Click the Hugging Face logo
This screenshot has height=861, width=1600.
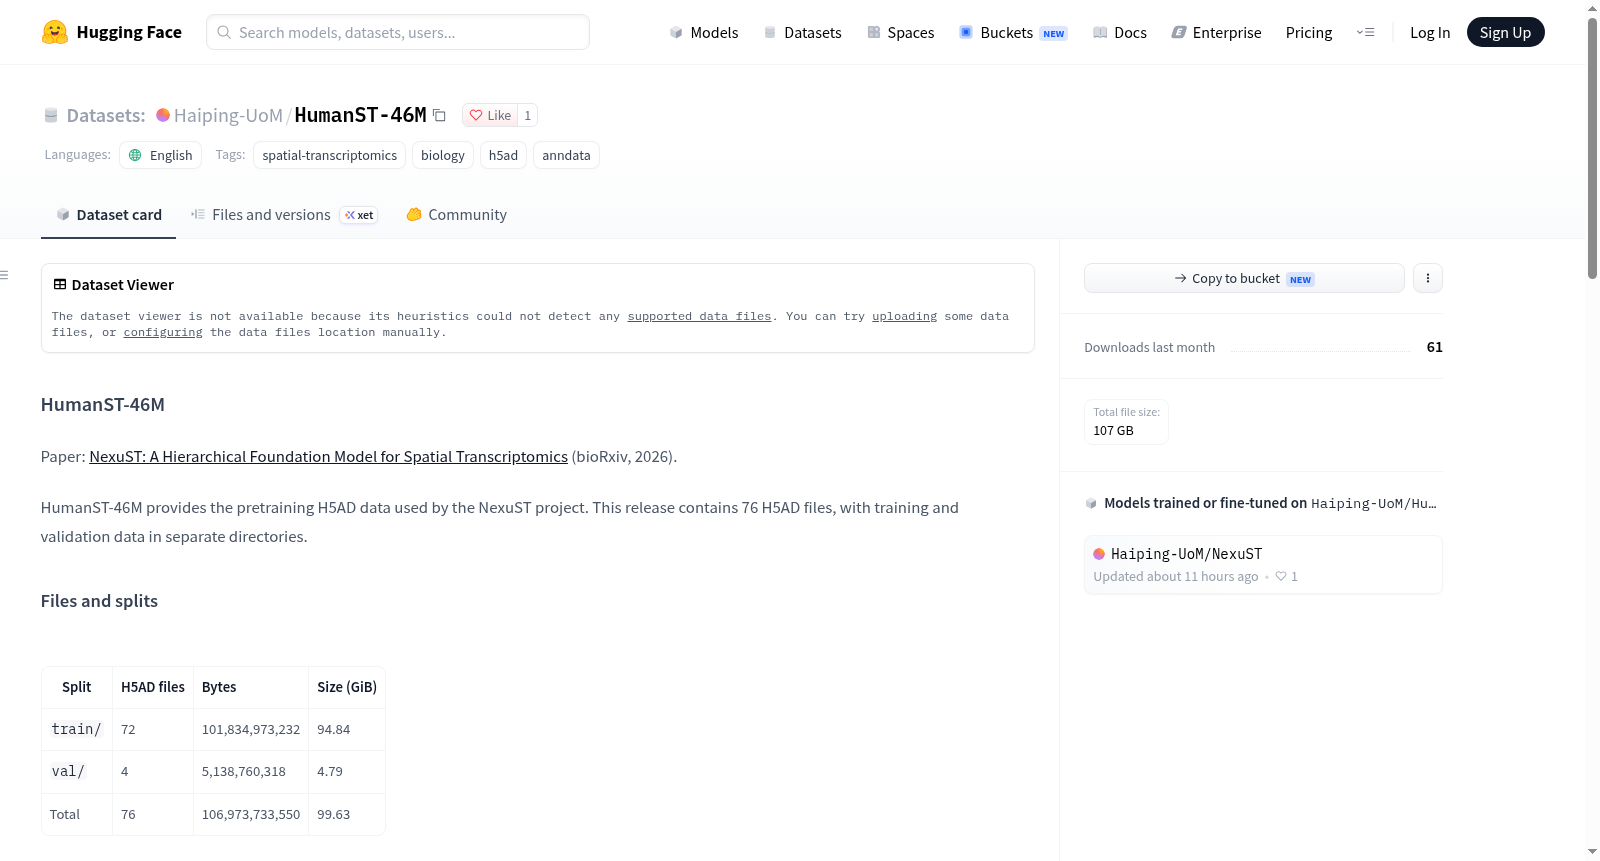tap(112, 32)
